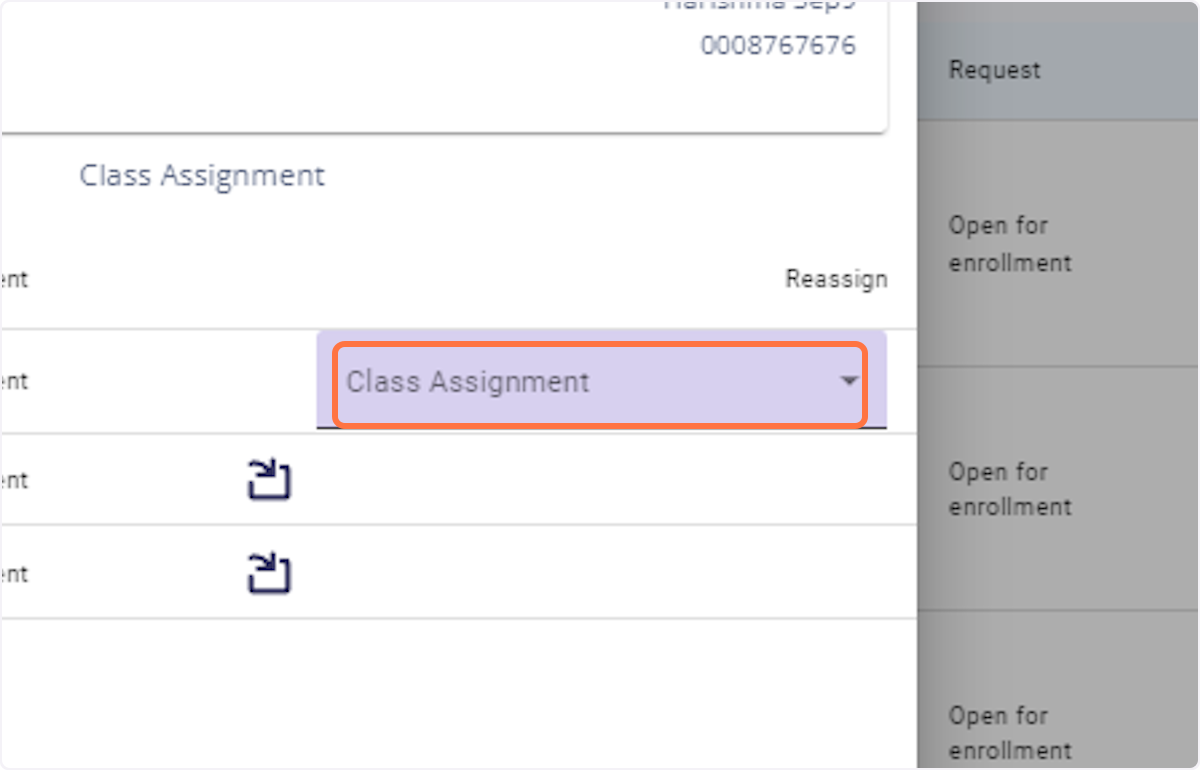1200x770 pixels.
Task: Click the row containing the Class Assignment dropdown
Action: (450, 381)
